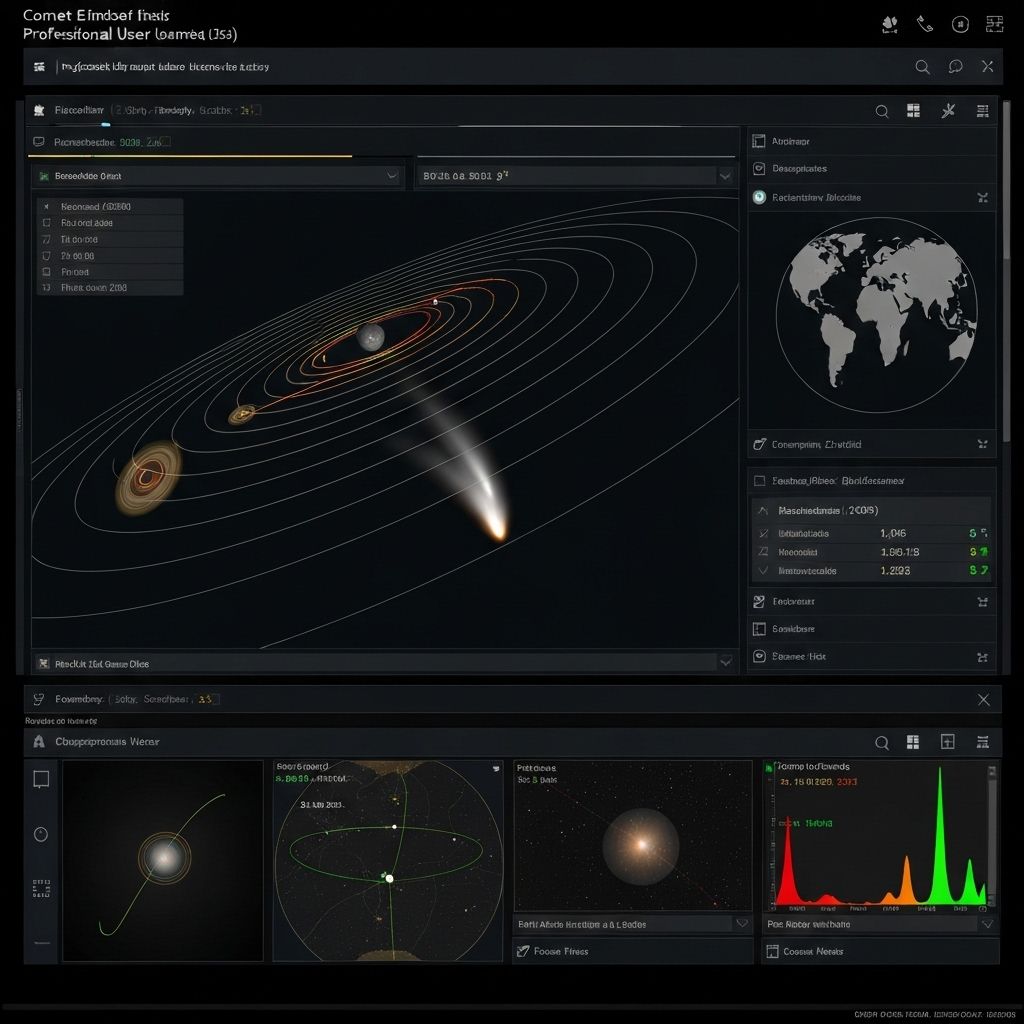Close the bottom comparison panel
Screen dimensions: 1024x1024
[x=983, y=699]
